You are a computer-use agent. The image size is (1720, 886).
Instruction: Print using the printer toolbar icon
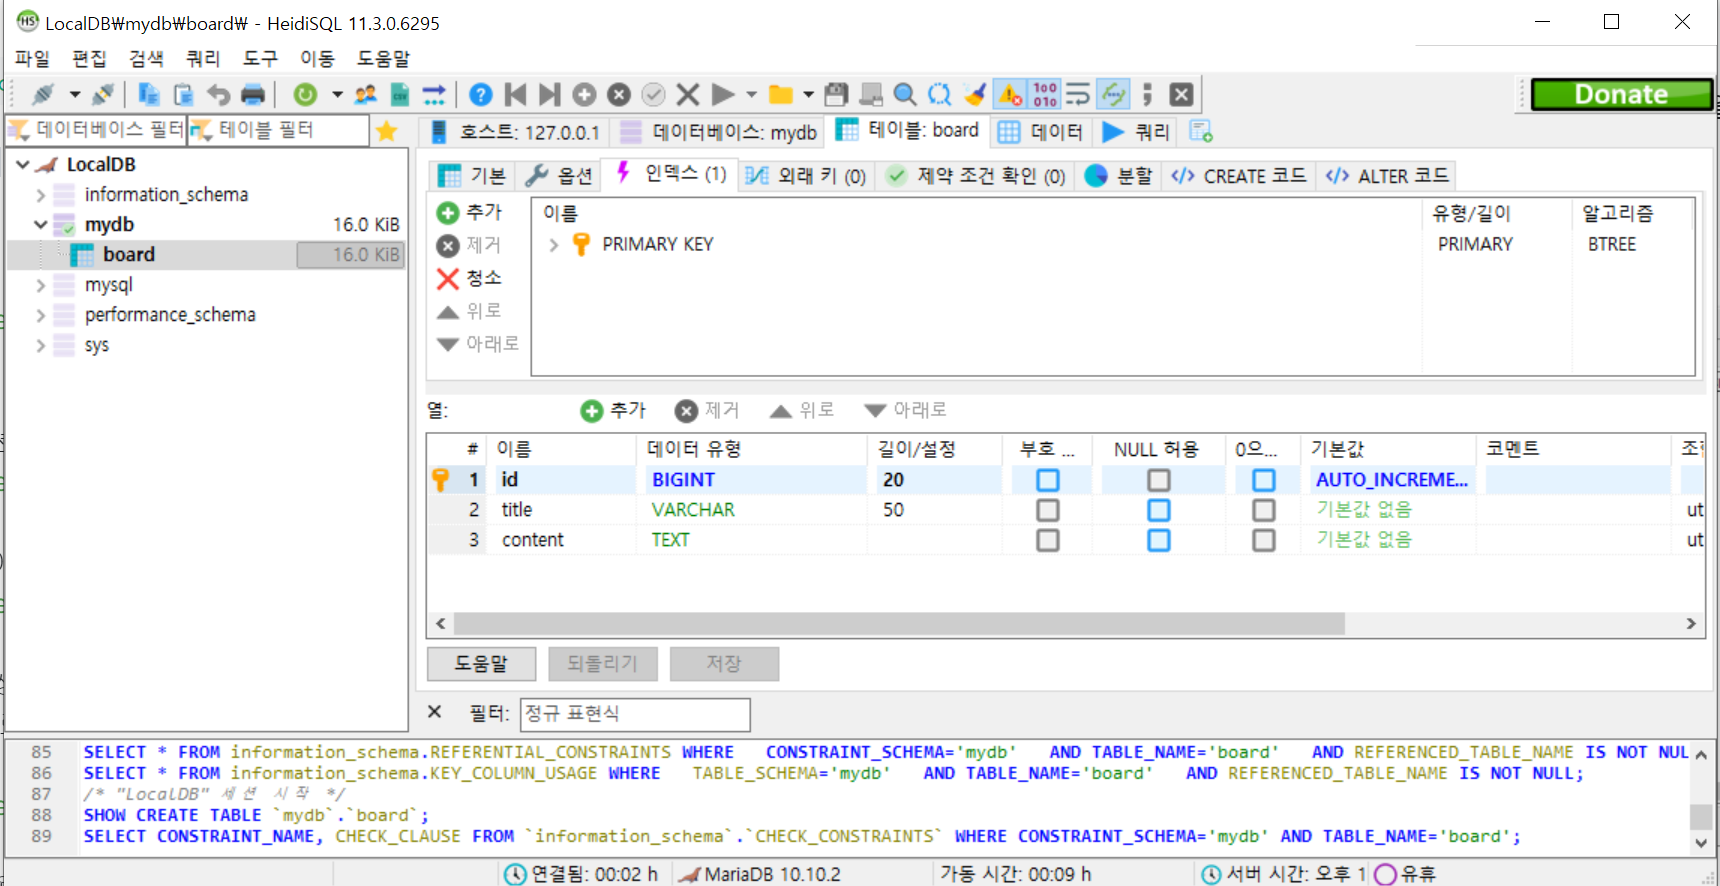tap(254, 94)
